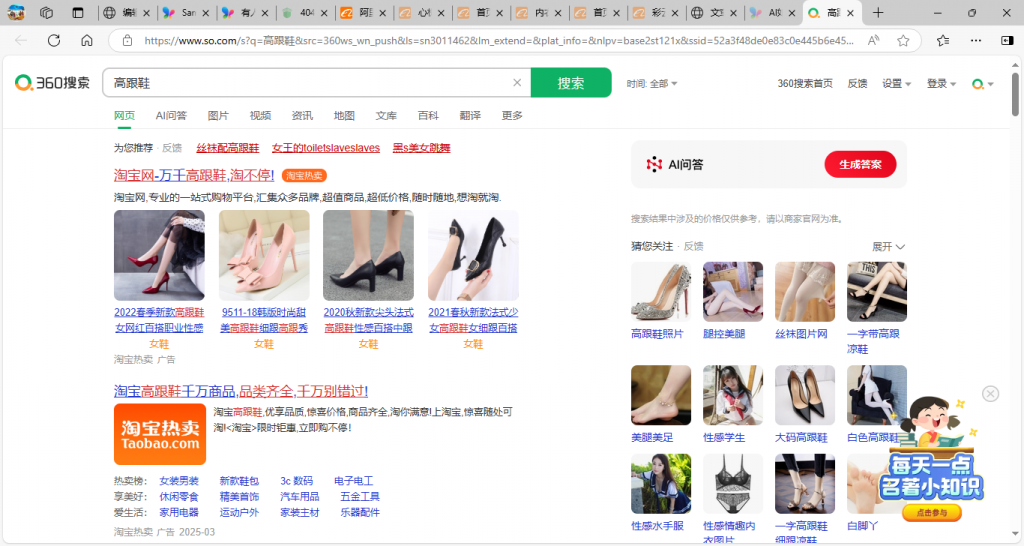Click the 点击参与 button on floating ad

point(932,513)
